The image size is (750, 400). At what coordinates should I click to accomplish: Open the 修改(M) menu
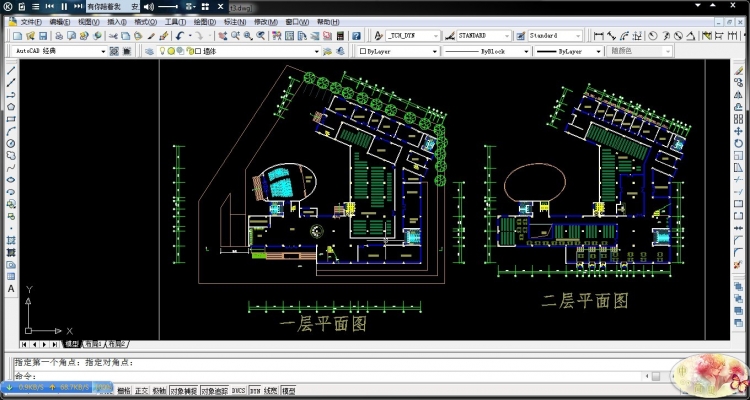coord(266,22)
